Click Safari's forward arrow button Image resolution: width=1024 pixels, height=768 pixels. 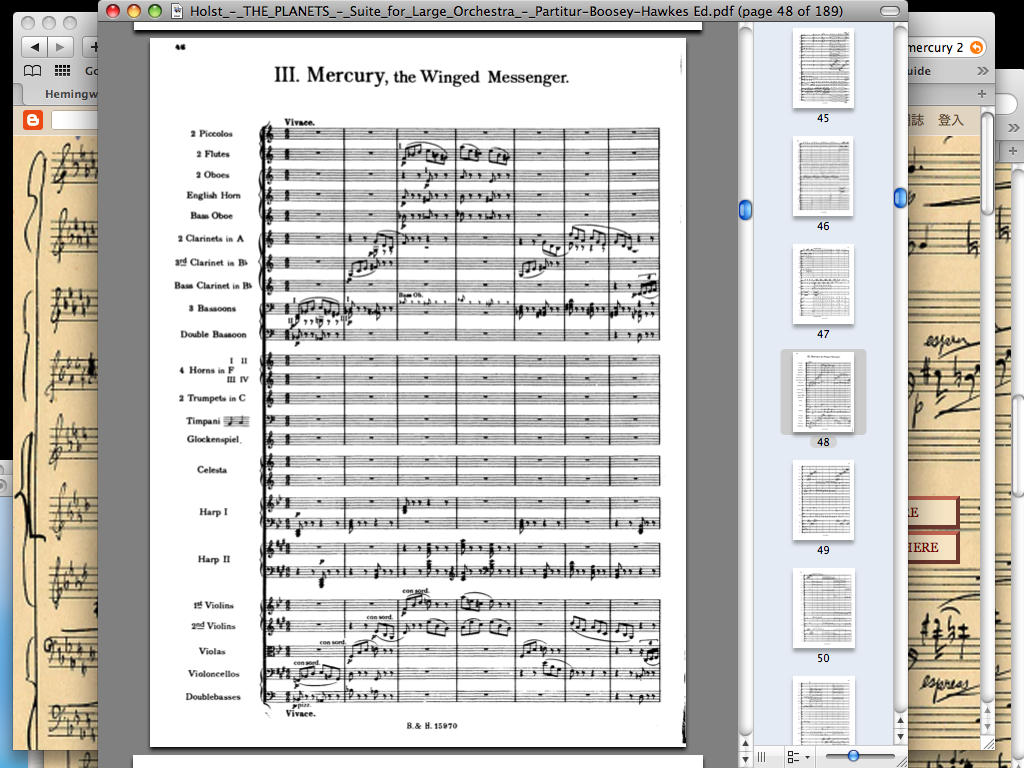click(59, 46)
